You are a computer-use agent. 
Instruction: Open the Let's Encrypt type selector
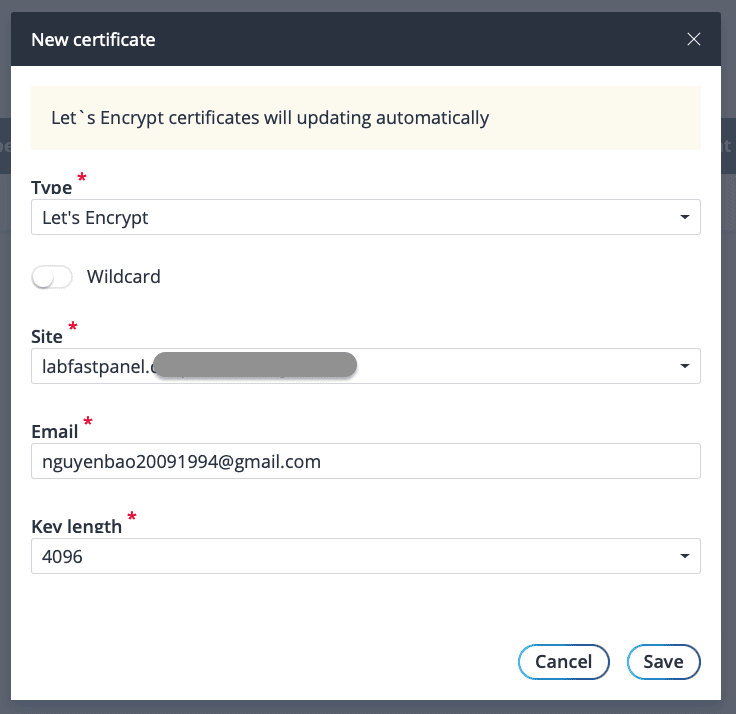[x=360, y=217]
